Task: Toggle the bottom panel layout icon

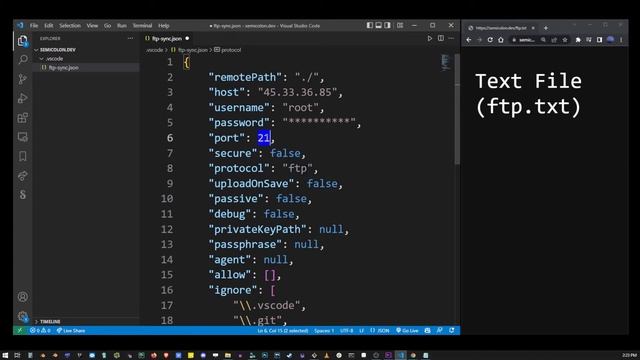Action: 379,25
